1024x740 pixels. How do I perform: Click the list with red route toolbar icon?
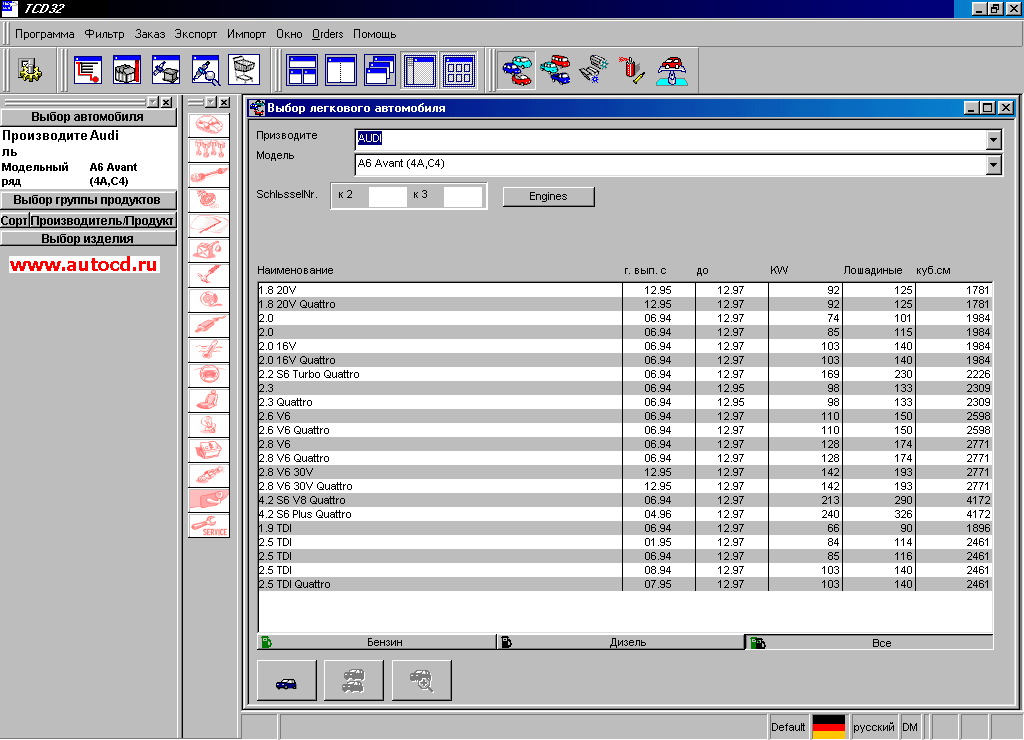click(x=88, y=70)
